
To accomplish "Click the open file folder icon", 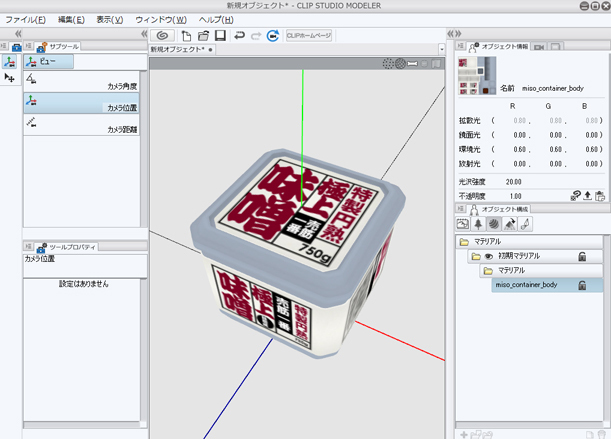I will point(203,36).
